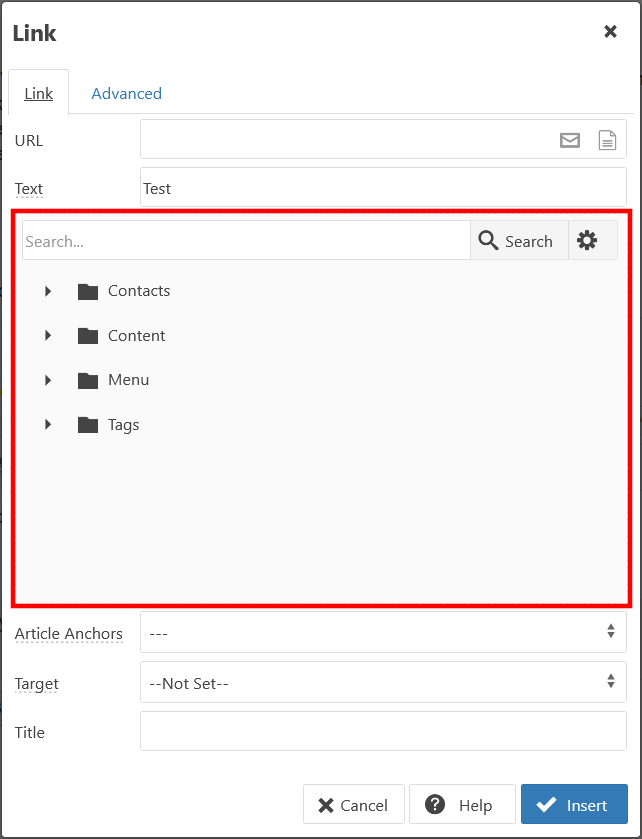Screen dimensions: 642x839
Task: Open the Article Anchors dropdown
Action: click(383, 632)
